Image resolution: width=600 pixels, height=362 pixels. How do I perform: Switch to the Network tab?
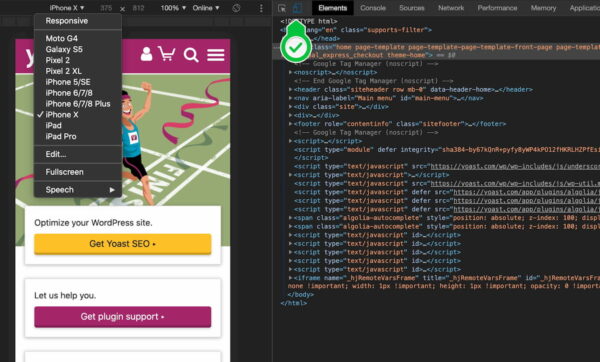(x=451, y=8)
